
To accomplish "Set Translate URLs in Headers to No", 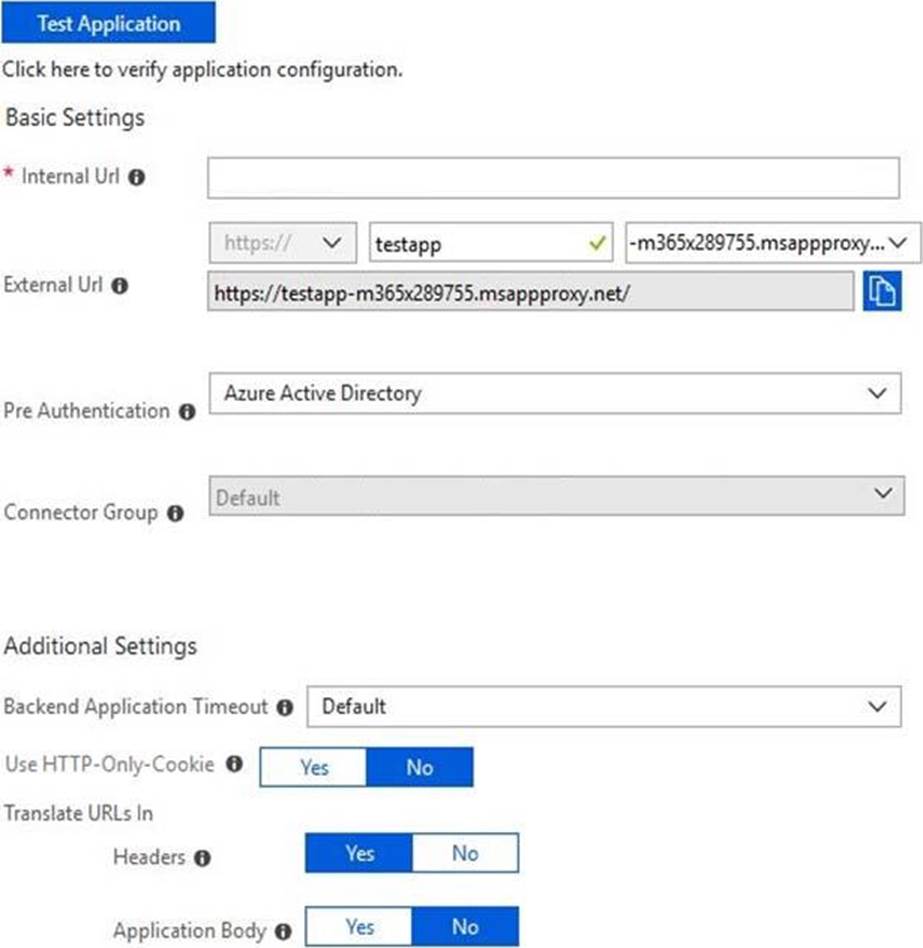I will click(465, 853).
